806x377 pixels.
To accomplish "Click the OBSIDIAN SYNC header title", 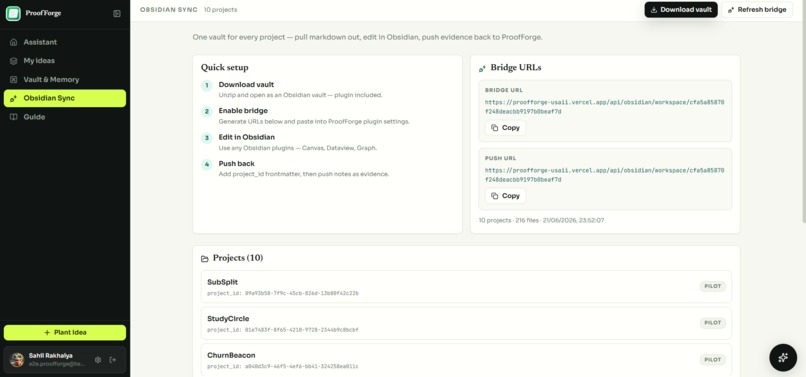I will coord(169,10).
